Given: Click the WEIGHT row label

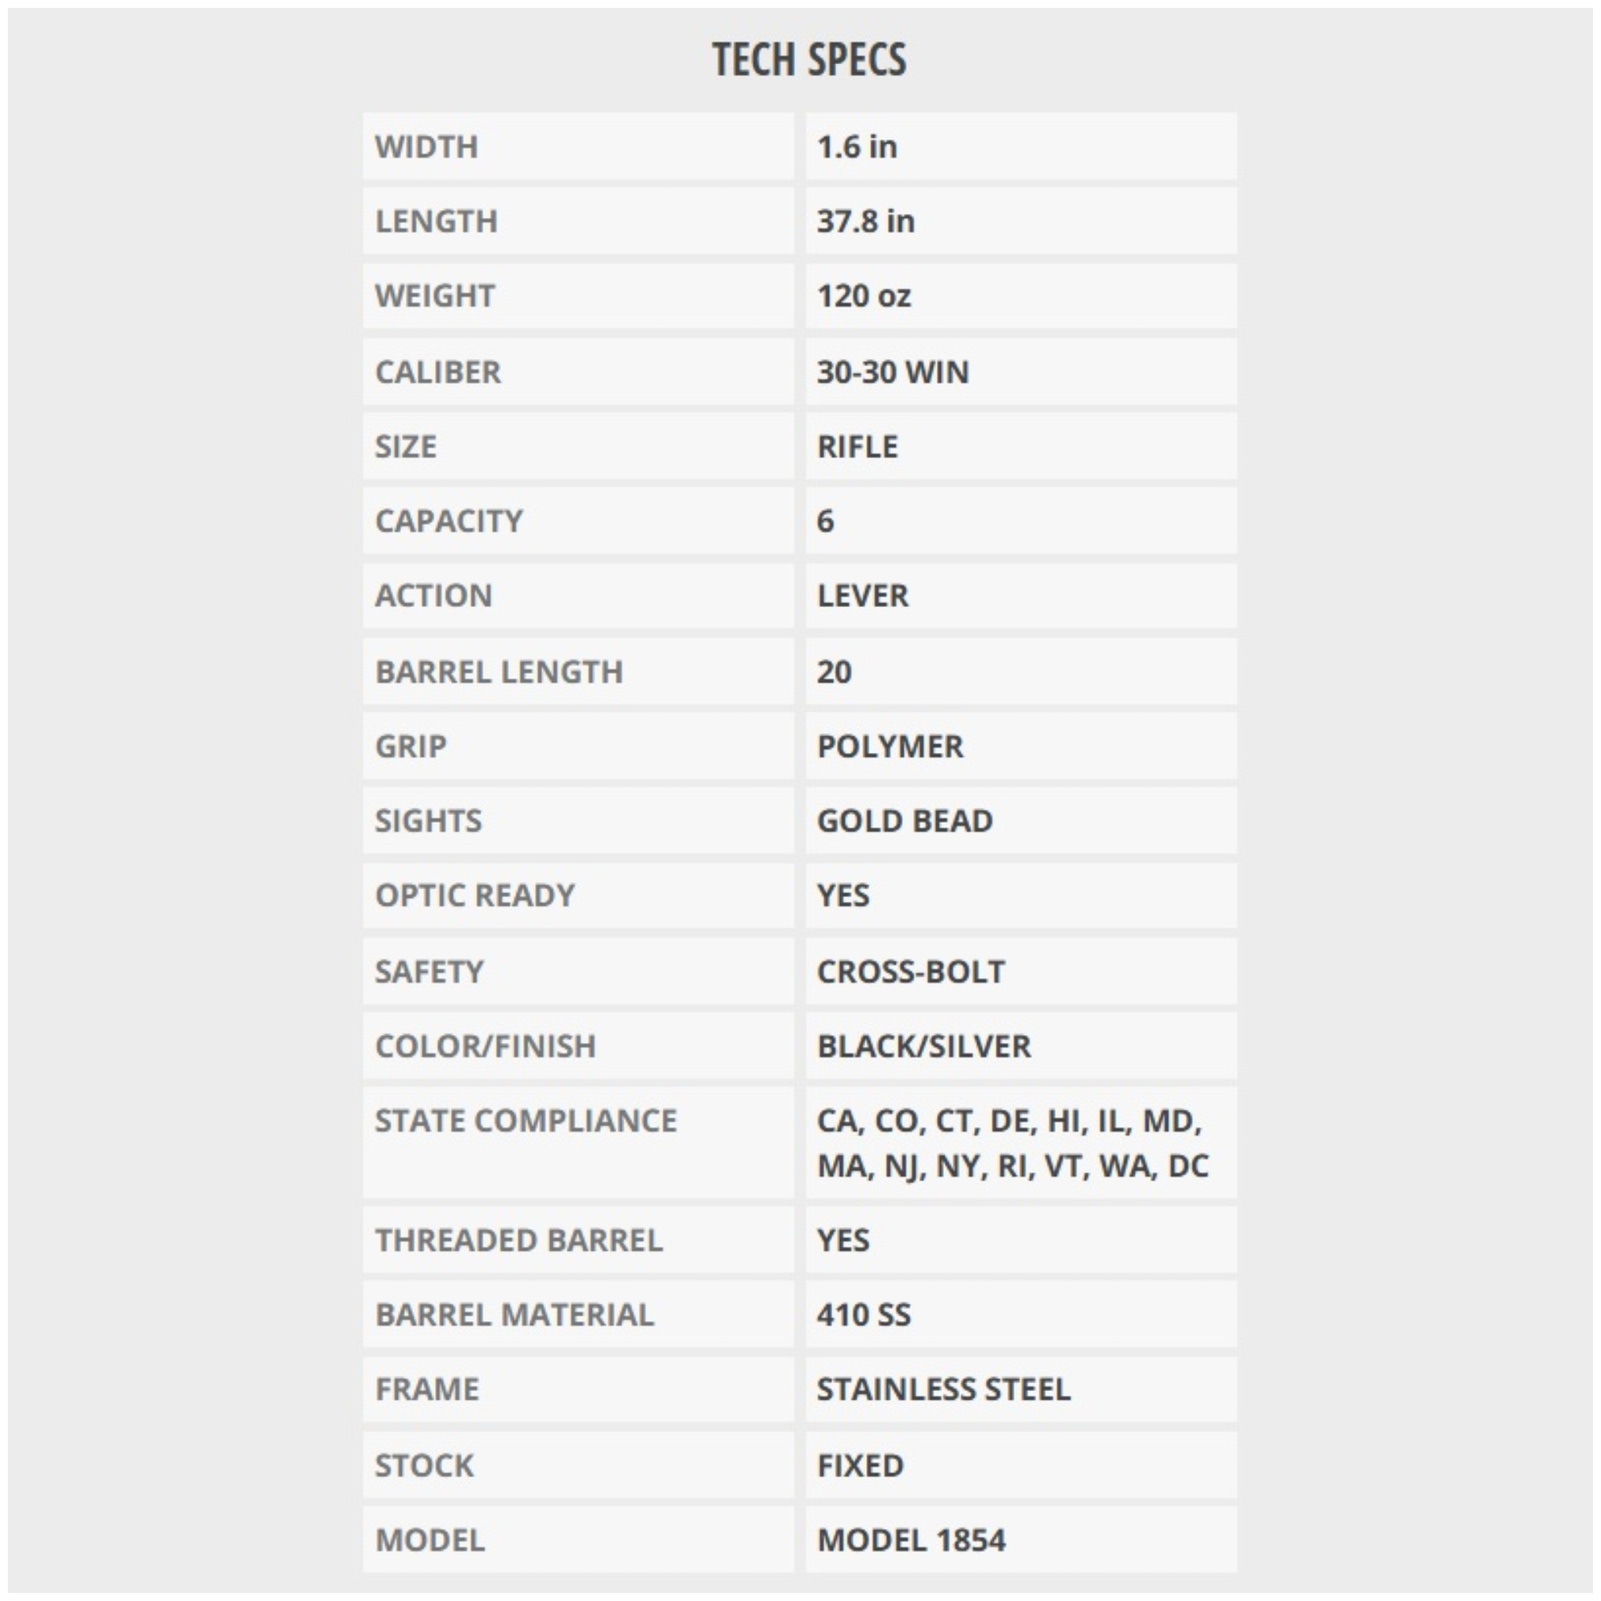Looking at the screenshot, I should pos(435,296).
